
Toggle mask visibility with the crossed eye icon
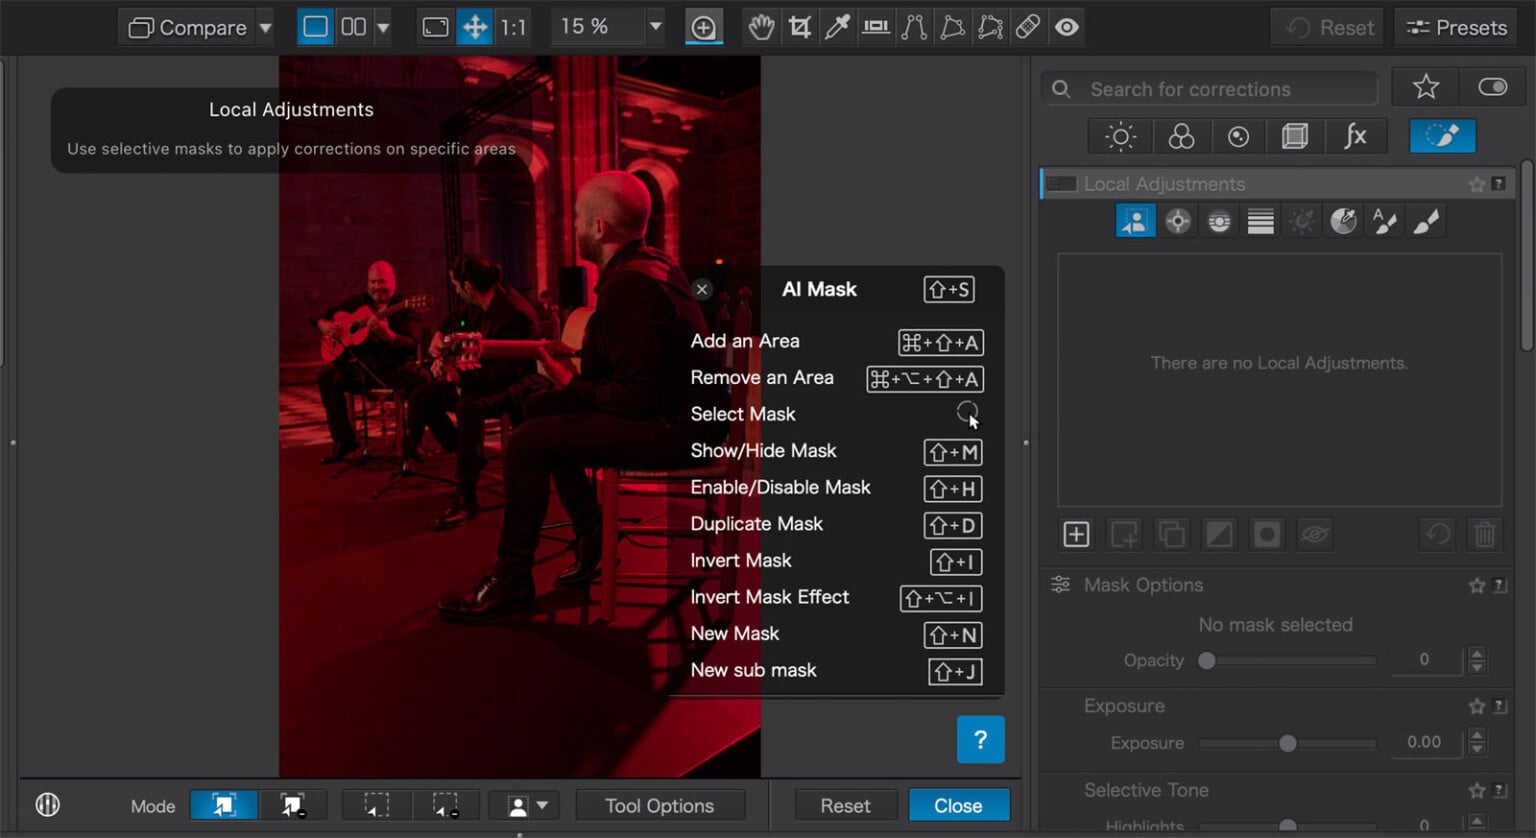[1314, 534]
